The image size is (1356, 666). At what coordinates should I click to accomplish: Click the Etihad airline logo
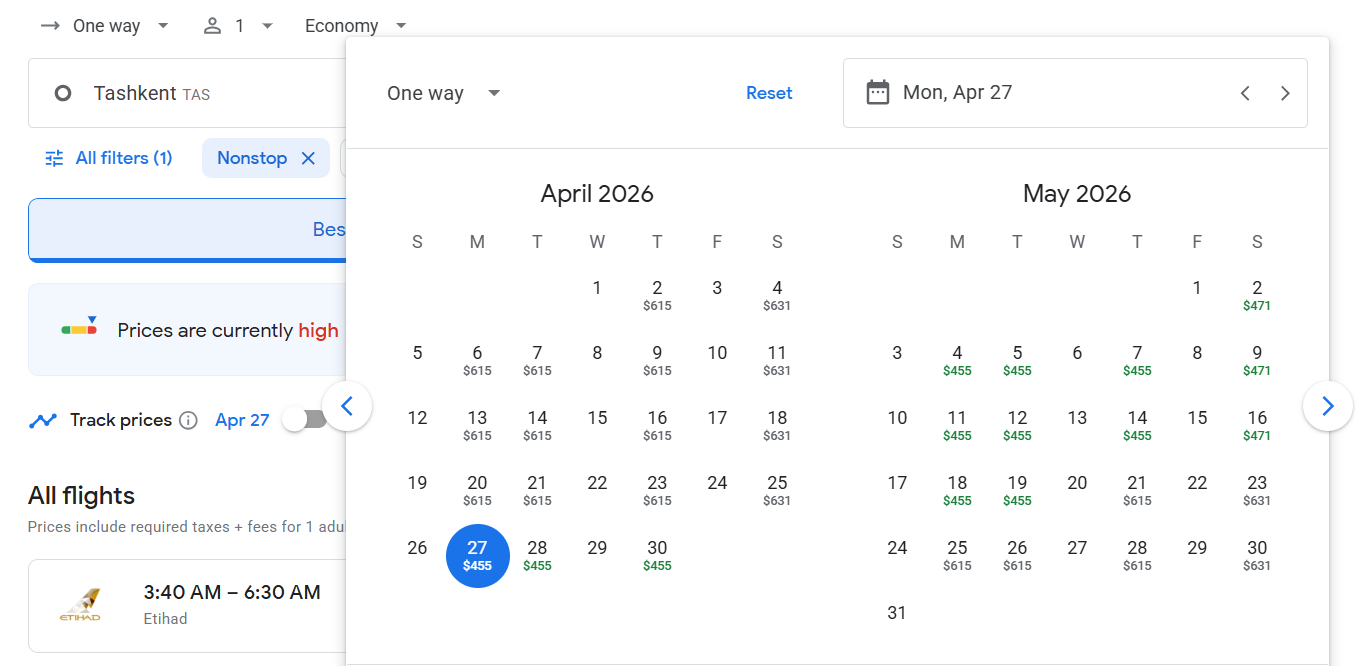click(x=80, y=606)
